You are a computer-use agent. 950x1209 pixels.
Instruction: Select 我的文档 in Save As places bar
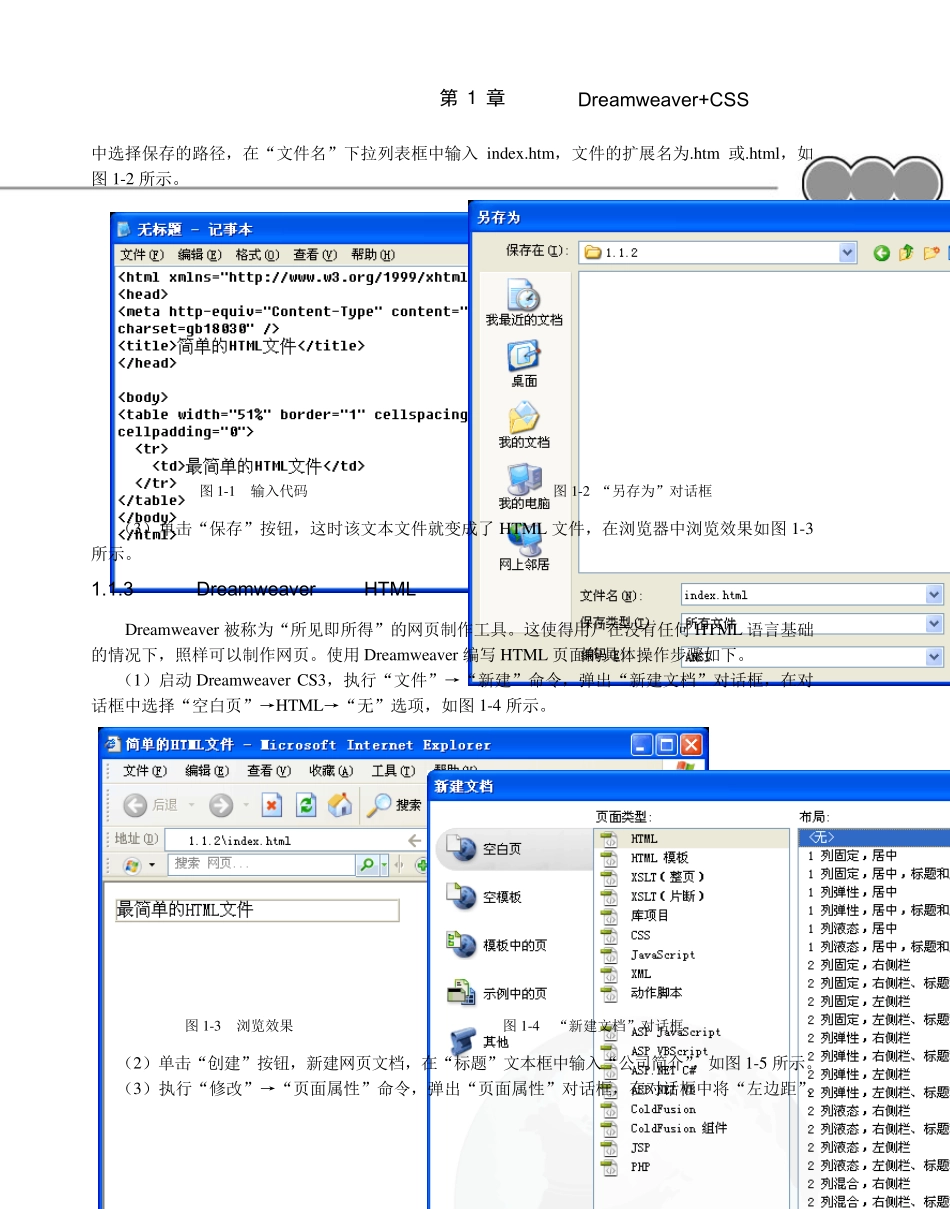(524, 425)
